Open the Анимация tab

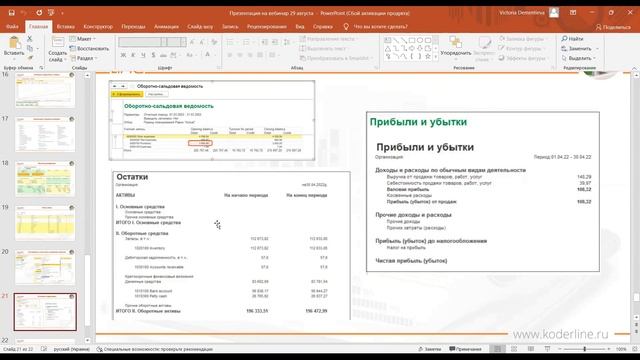click(166, 27)
